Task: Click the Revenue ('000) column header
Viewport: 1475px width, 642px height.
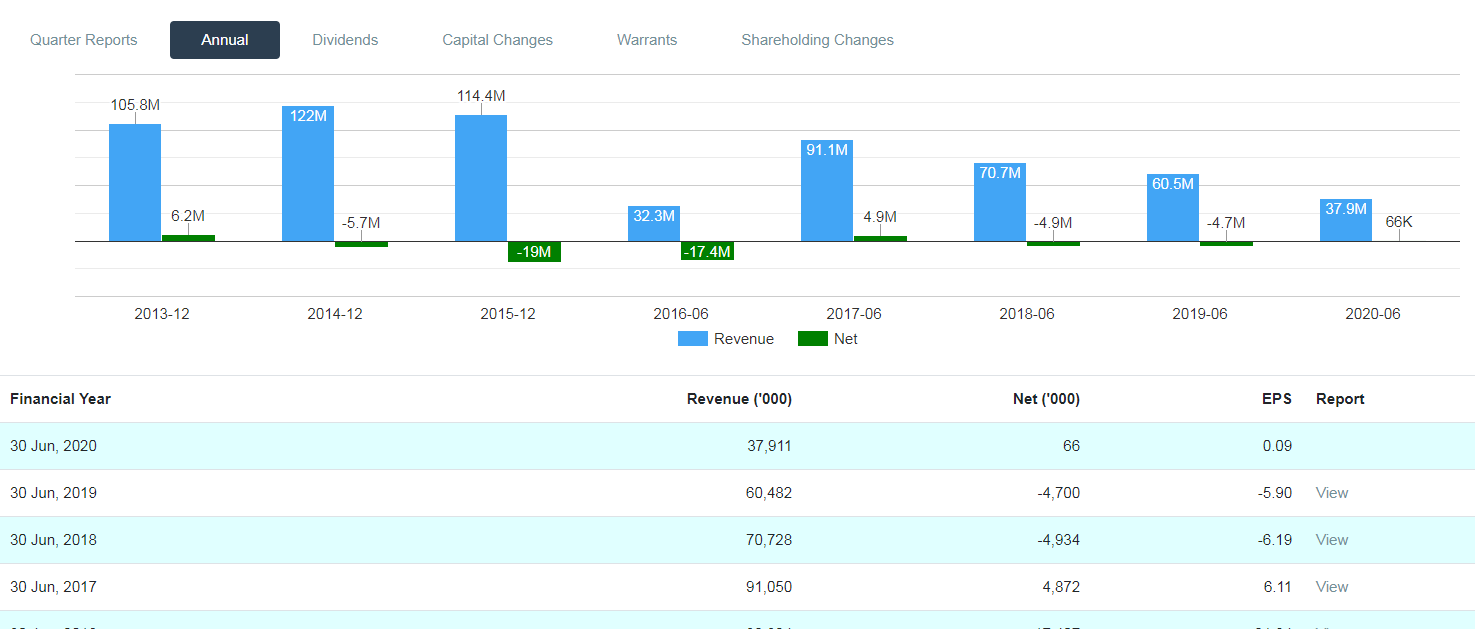Action: (739, 399)
